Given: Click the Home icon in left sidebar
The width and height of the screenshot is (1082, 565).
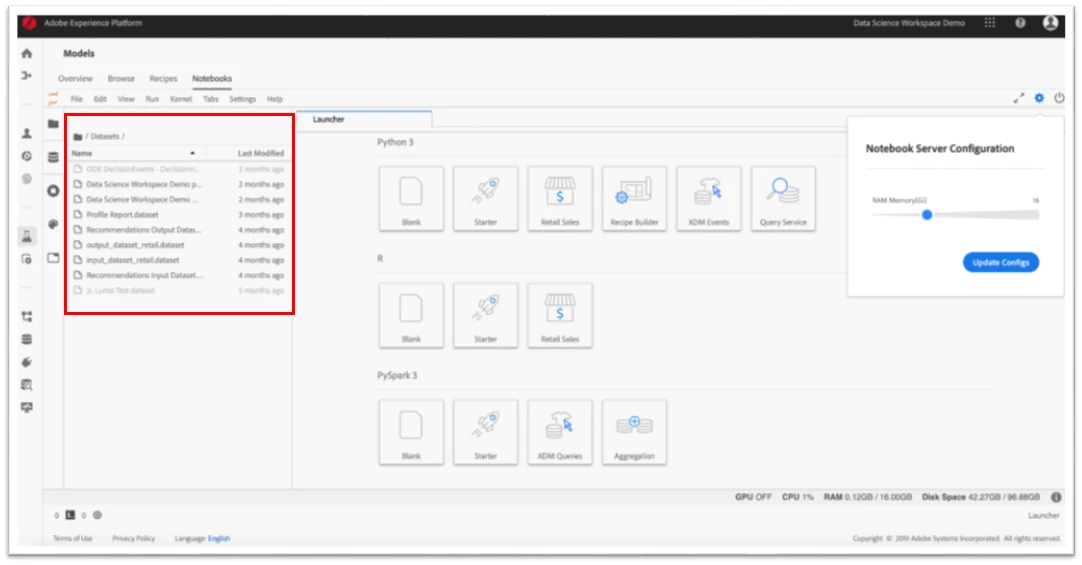Looking at the screenshot, I should 27,53.
